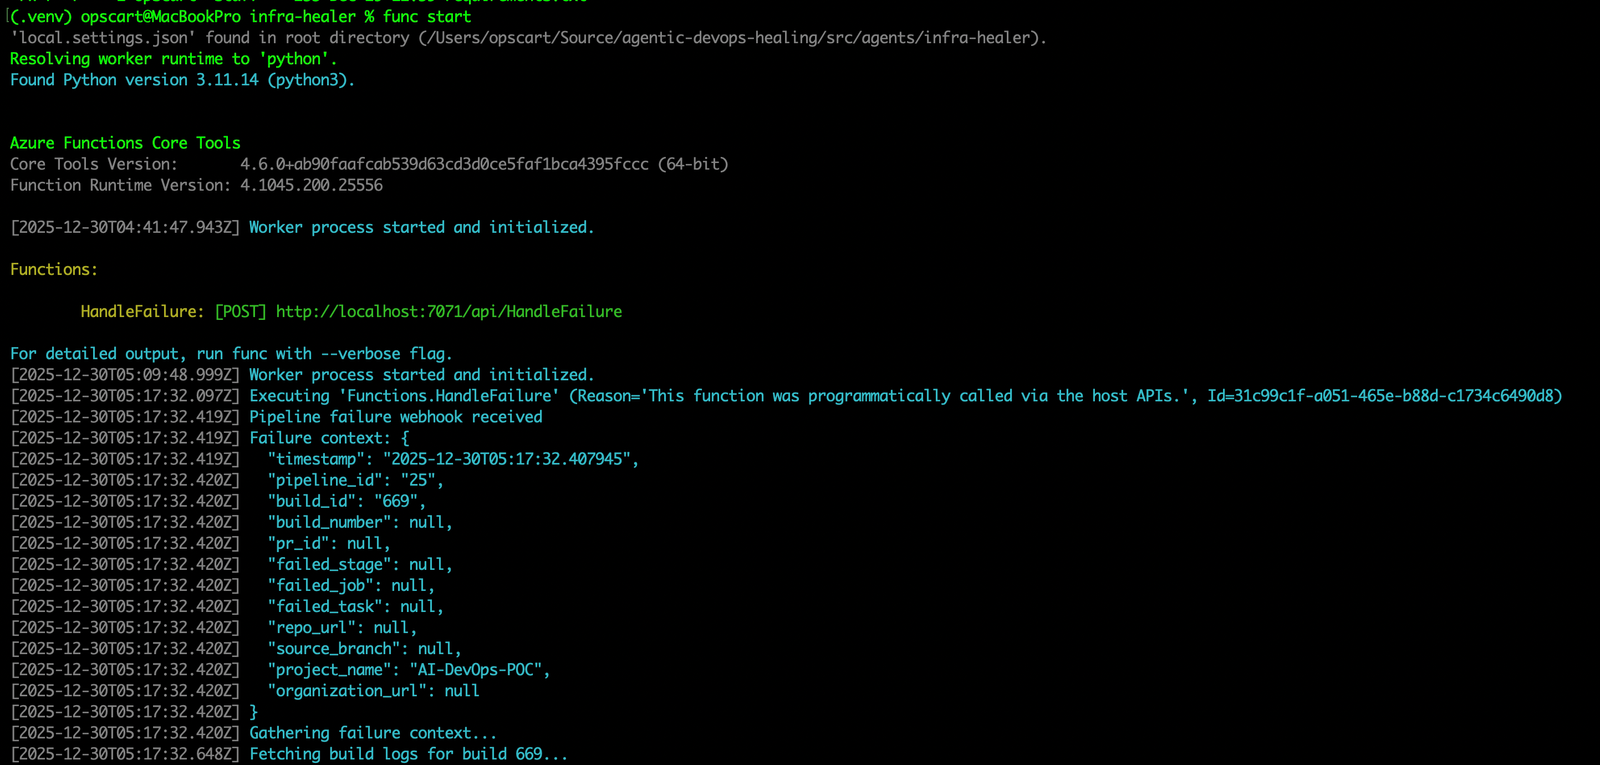Click the yellow "HandleFailure:" function name
1600x765 pixels.
(142, 312)
